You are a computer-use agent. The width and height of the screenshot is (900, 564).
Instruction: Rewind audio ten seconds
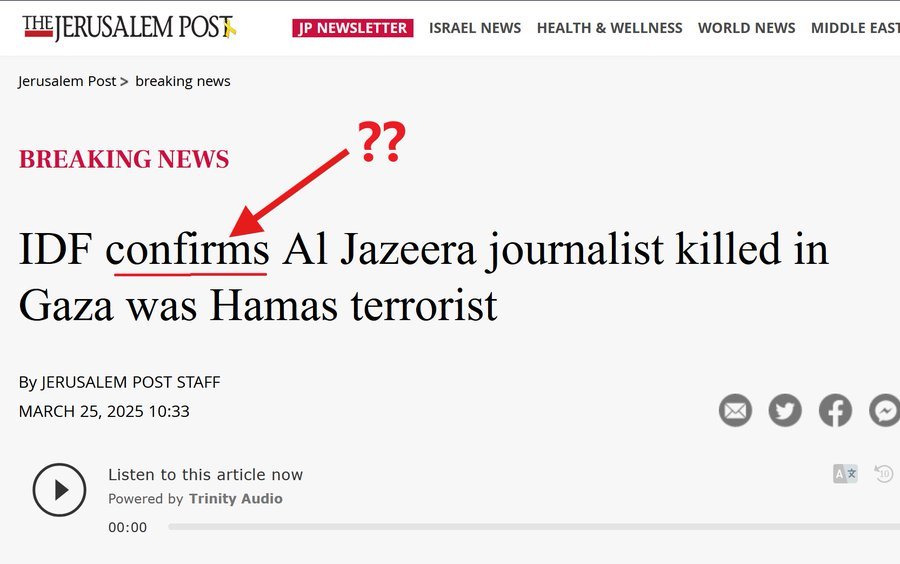tap(884, 474)
